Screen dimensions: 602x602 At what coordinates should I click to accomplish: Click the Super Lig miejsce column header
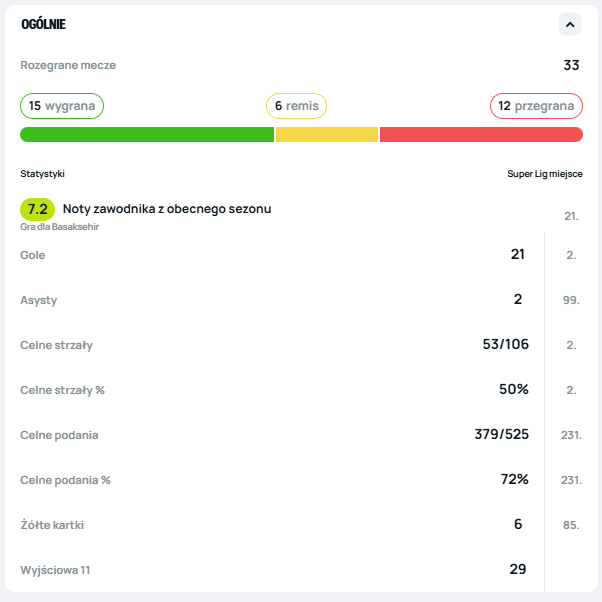[545, 174]
